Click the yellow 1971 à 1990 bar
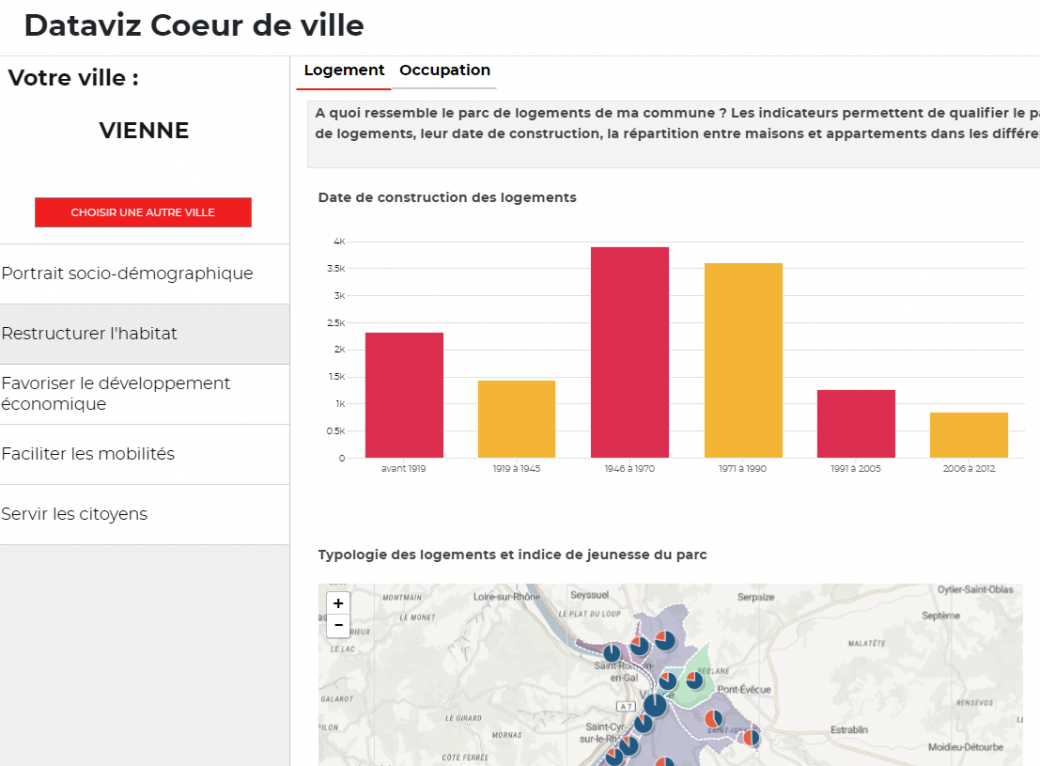 pos(743,360)
